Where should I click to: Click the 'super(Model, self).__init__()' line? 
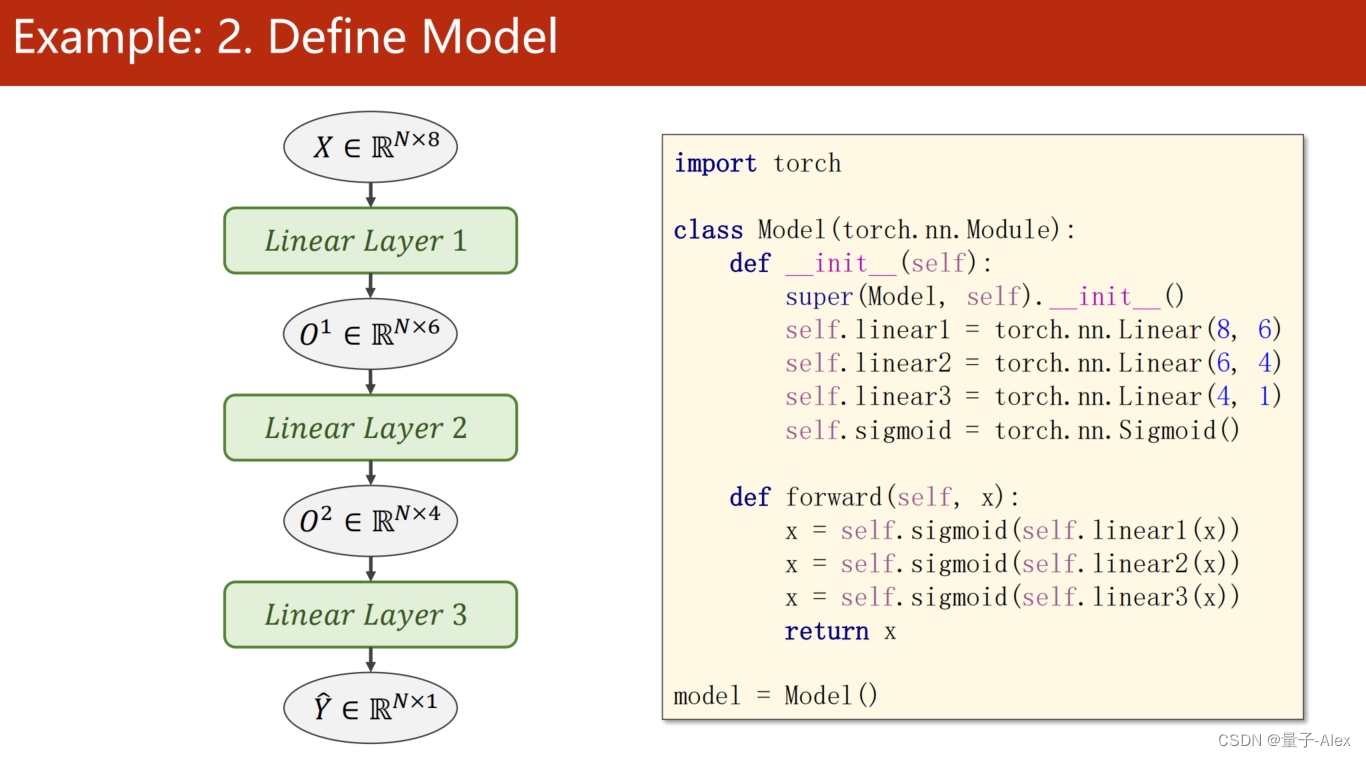[985, 297]
